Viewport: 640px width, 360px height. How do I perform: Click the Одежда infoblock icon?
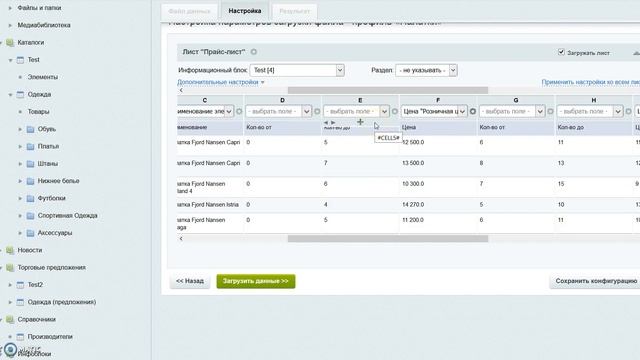point(20,95)
